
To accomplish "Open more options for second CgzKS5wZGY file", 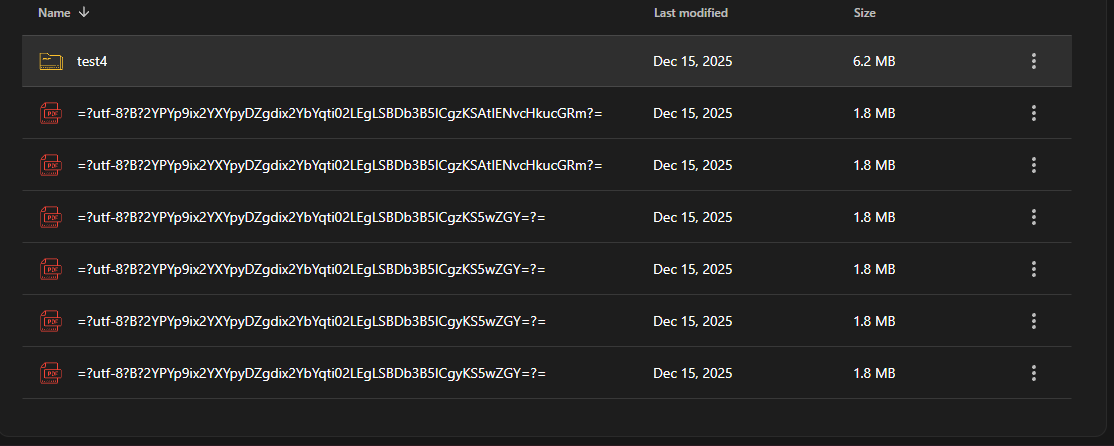I will pyautogui.click(x=1034, y=268).
